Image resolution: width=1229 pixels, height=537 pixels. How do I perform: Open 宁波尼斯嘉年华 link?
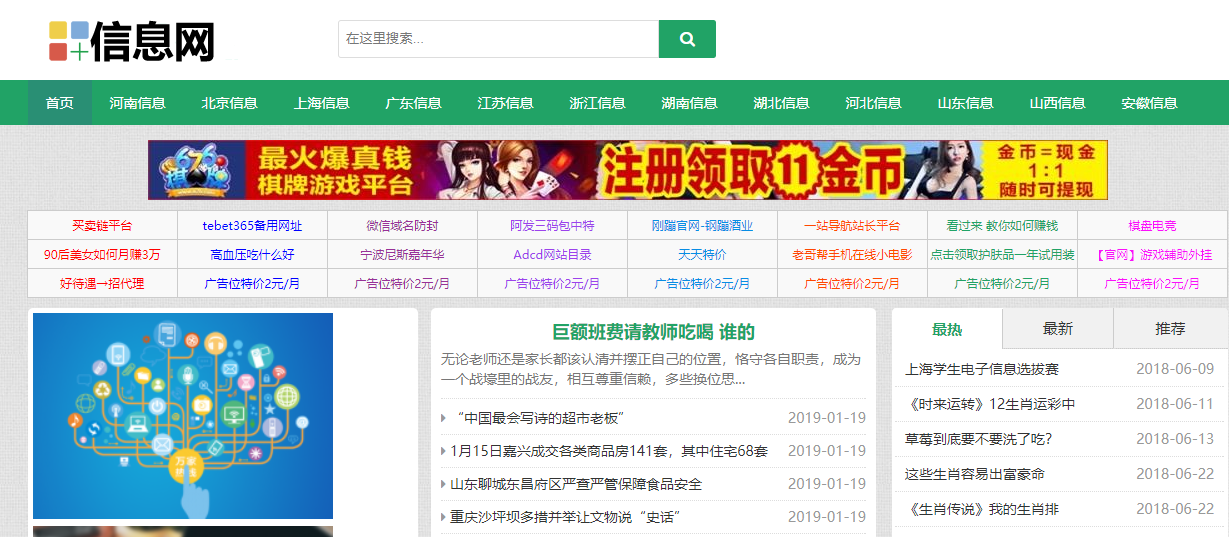[x=402, y=255]
